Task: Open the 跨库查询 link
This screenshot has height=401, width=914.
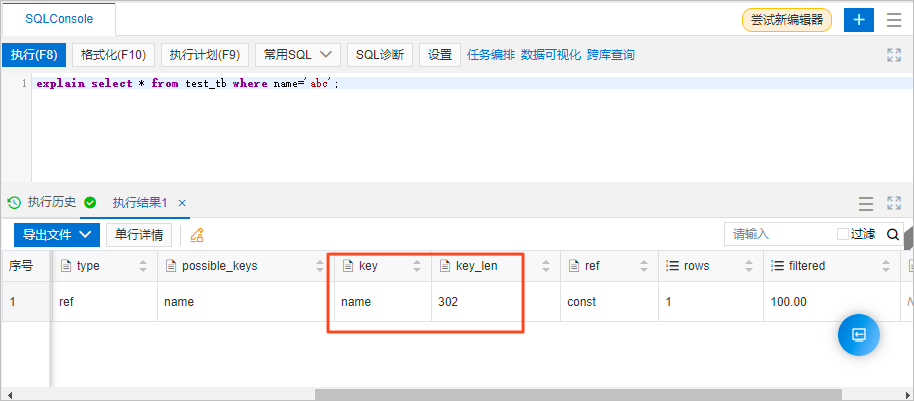Action: [x=611, y=55]
